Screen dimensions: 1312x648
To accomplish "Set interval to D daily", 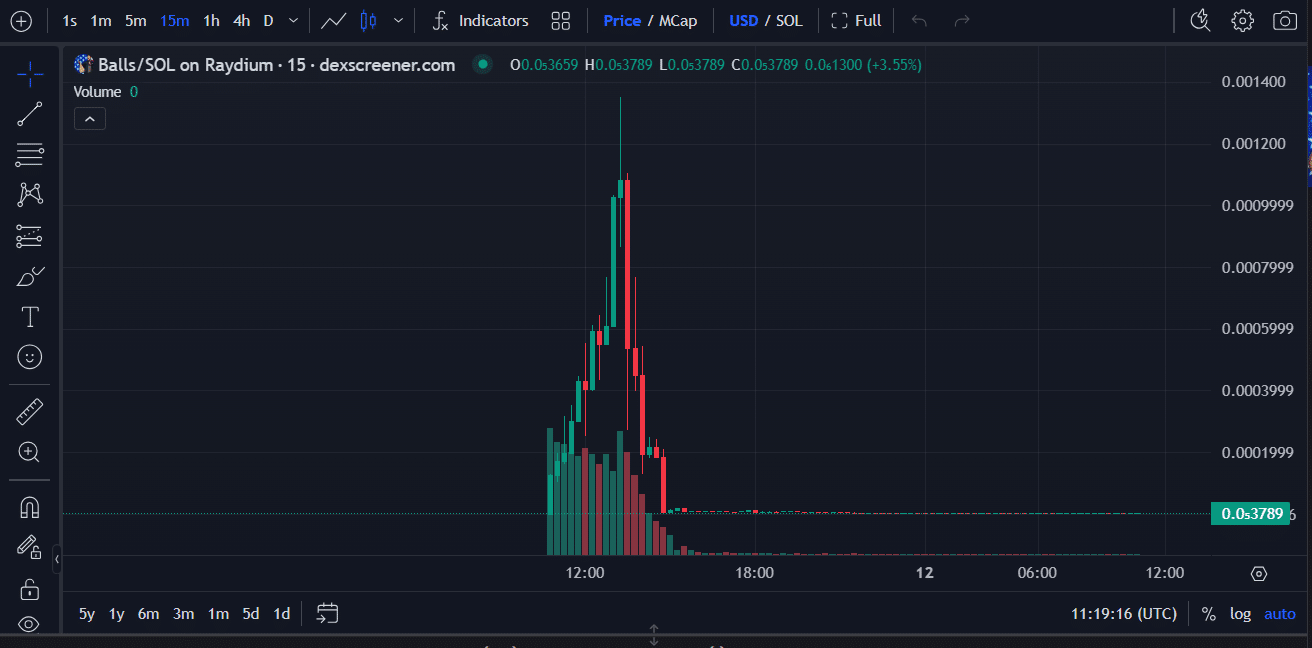I will [268, 20].
